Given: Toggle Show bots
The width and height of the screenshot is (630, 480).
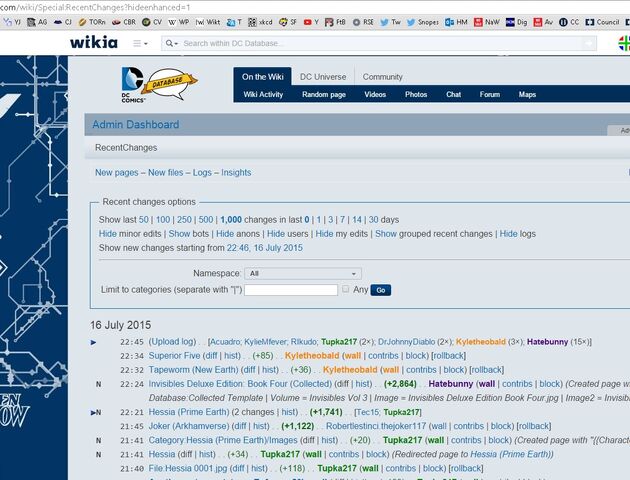Looking at the screenshot, I should 179,234.
